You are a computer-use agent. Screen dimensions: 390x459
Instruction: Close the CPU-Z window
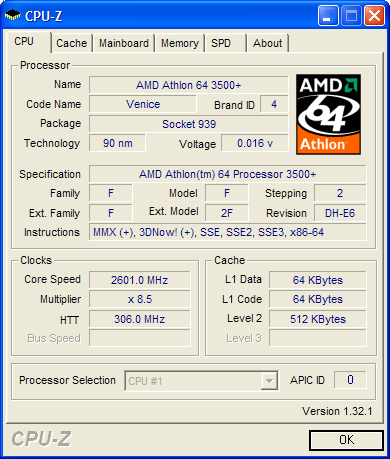coord(374,15)
